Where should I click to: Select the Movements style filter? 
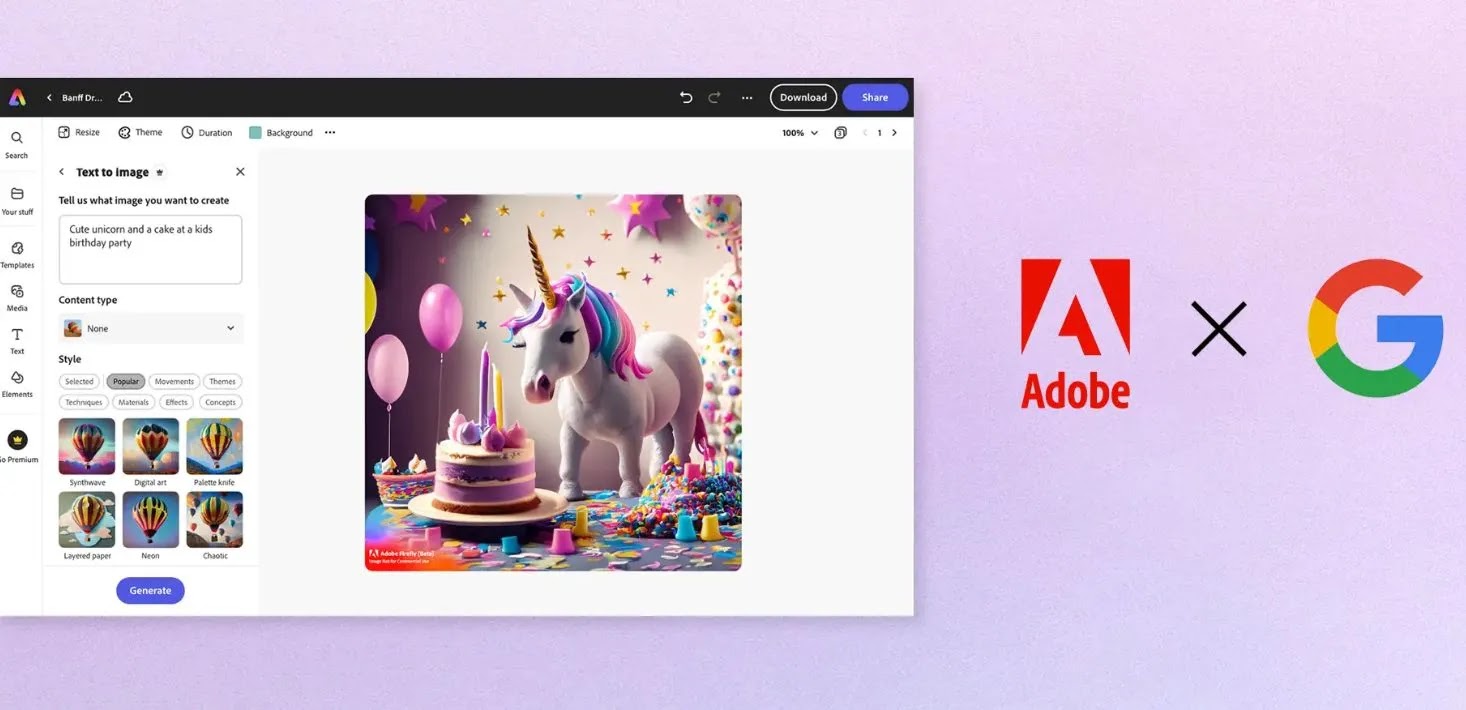tap(174, 381)
